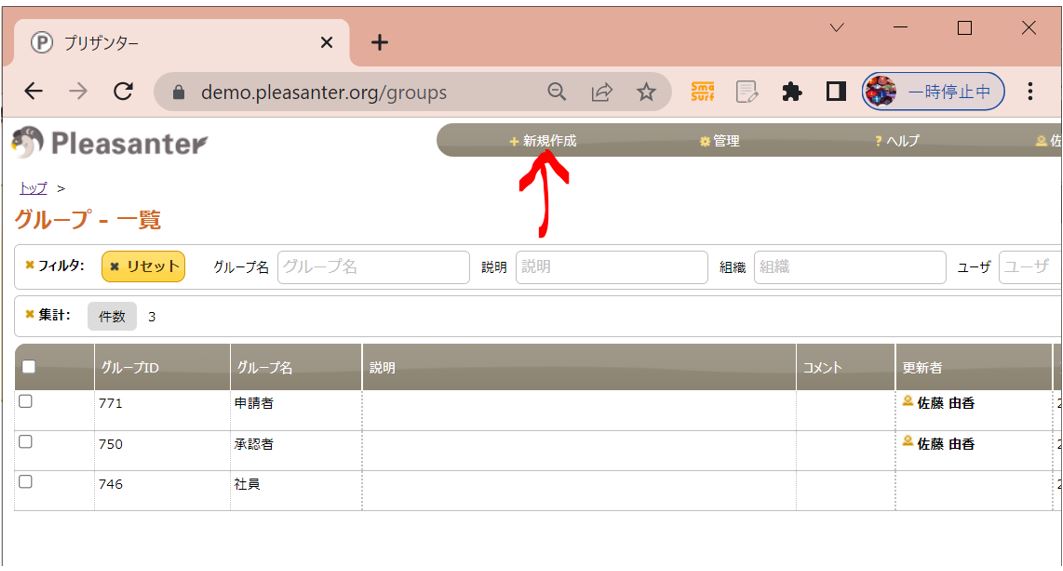The image size is (1063, 571).
Task: Sort by グループID column header
Action: tap(130, 367)
